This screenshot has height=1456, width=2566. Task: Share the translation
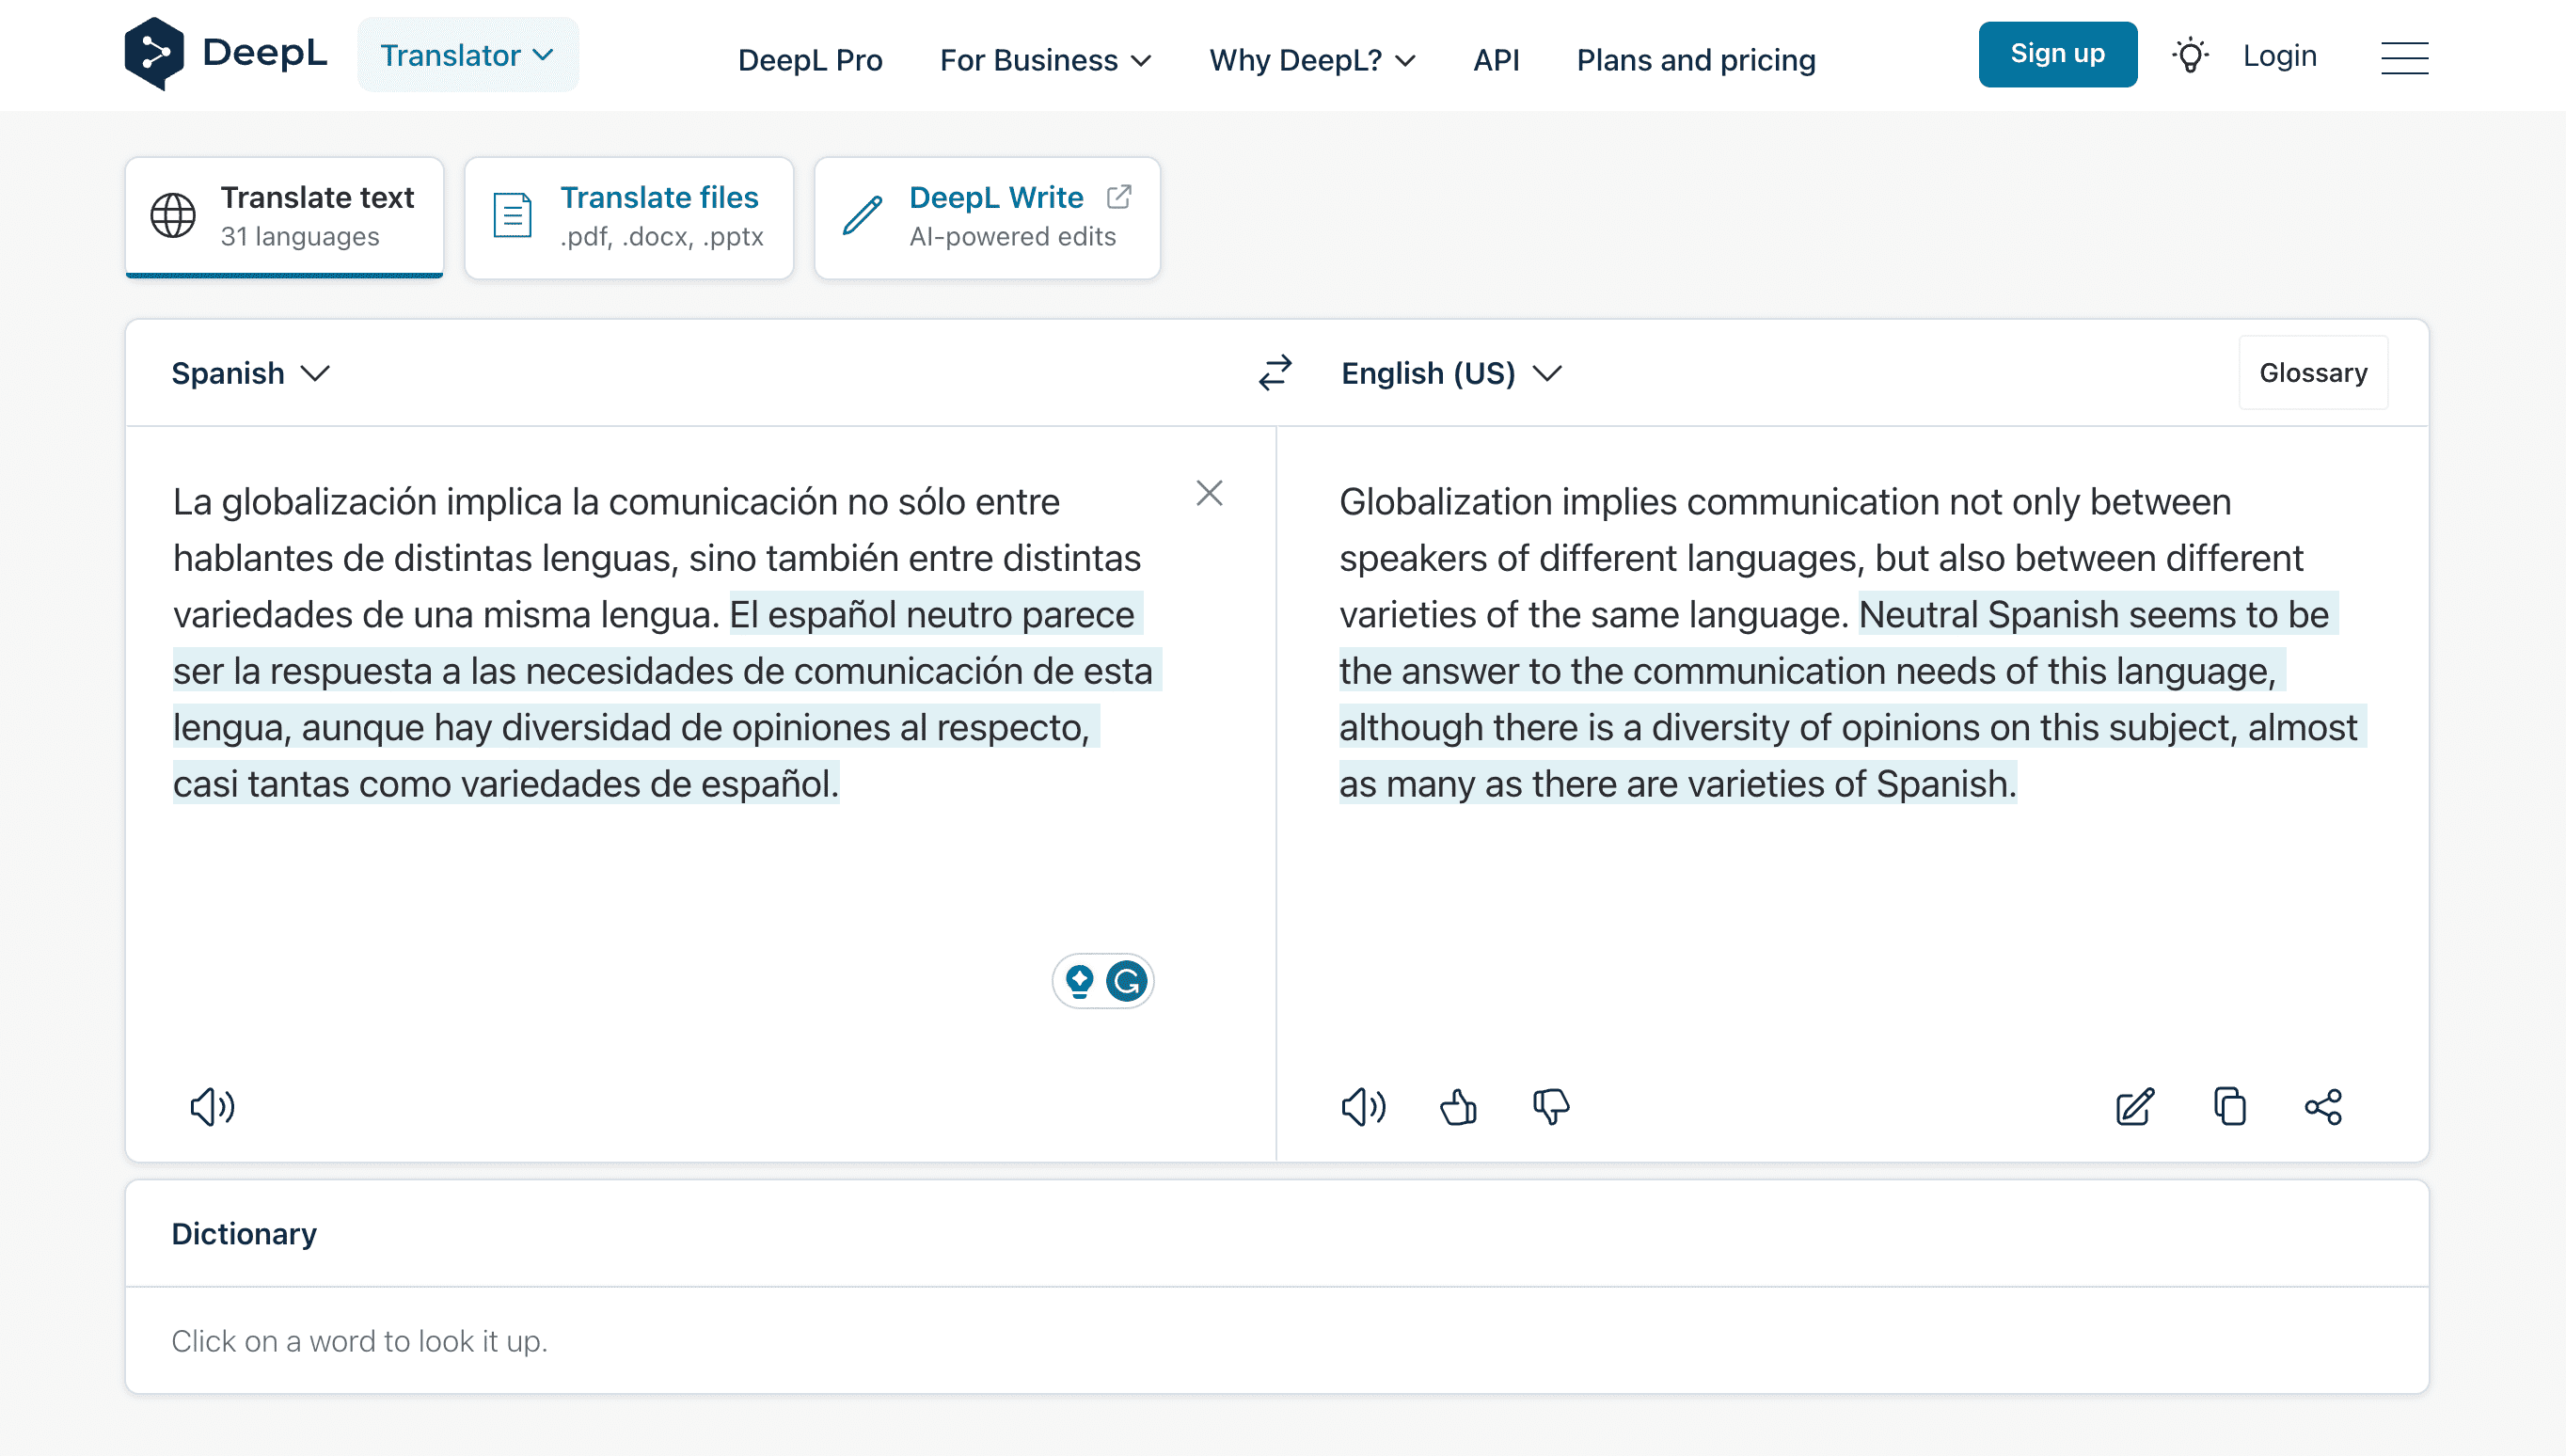[2322, 1106]
